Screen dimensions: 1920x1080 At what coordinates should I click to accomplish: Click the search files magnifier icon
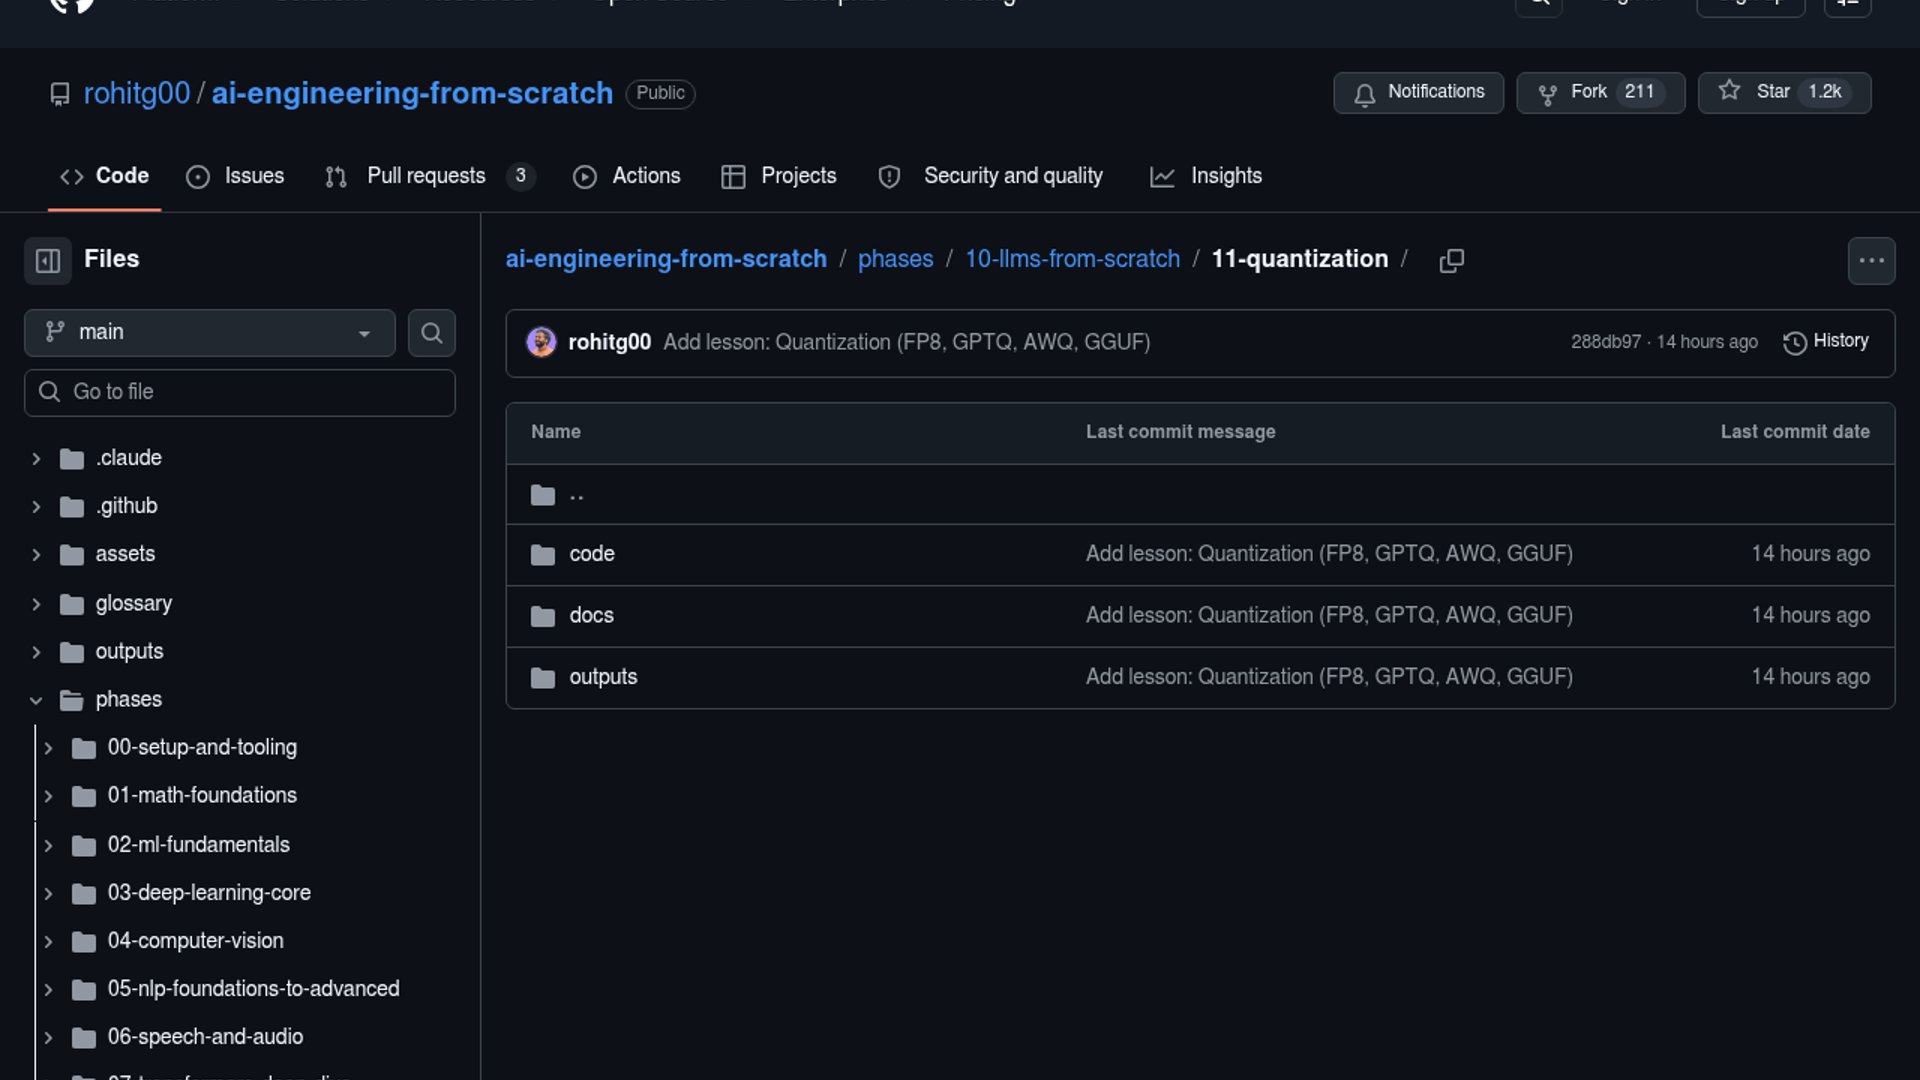pos(431,333)
